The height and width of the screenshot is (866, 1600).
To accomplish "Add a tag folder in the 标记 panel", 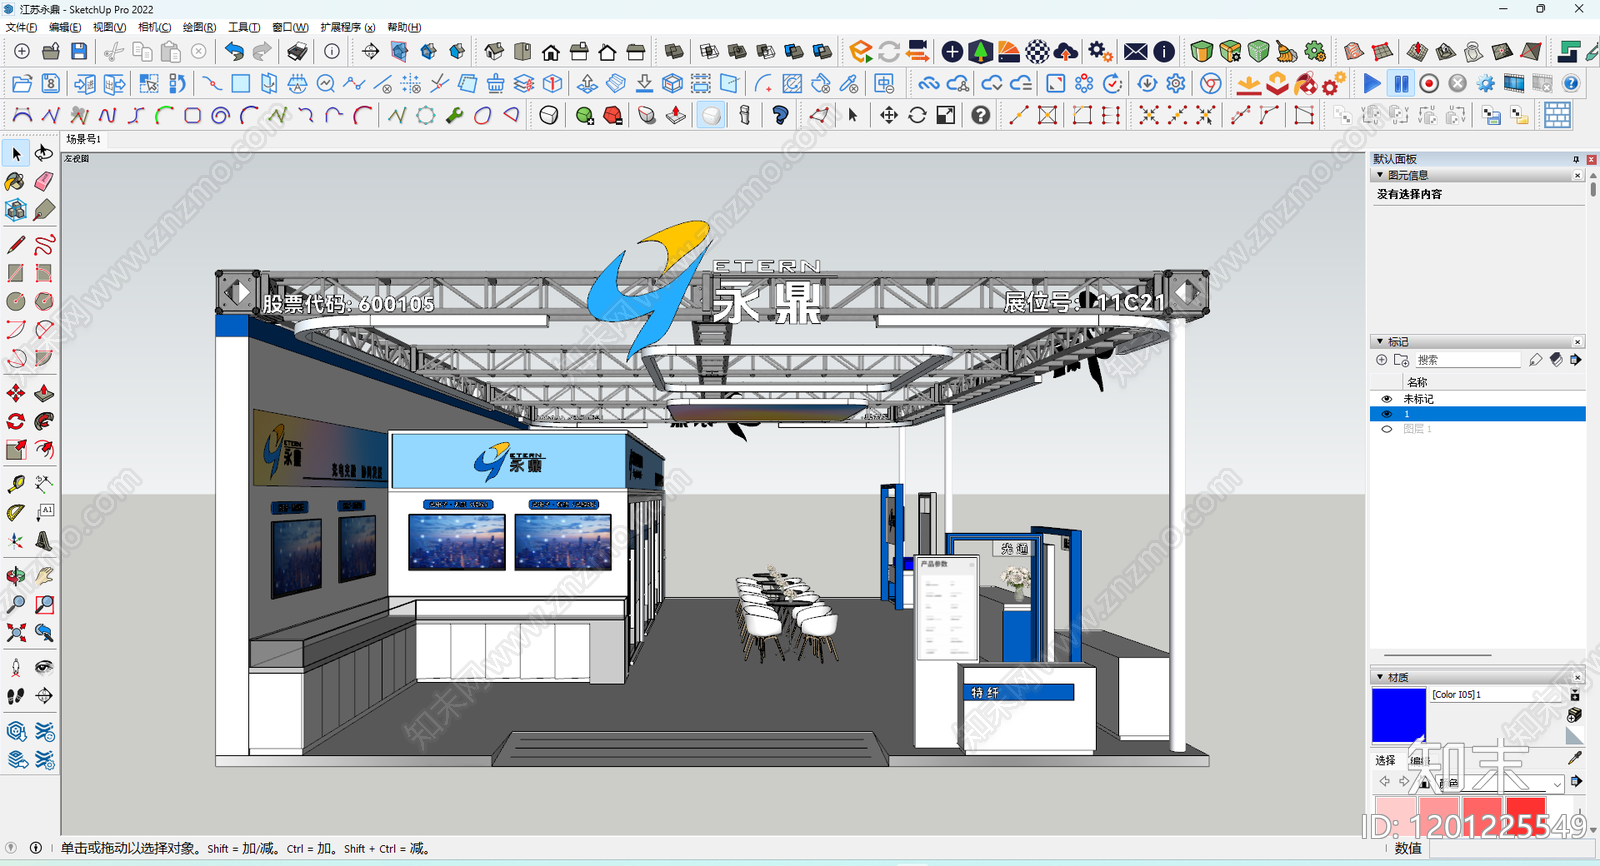I will point(1402,360).
